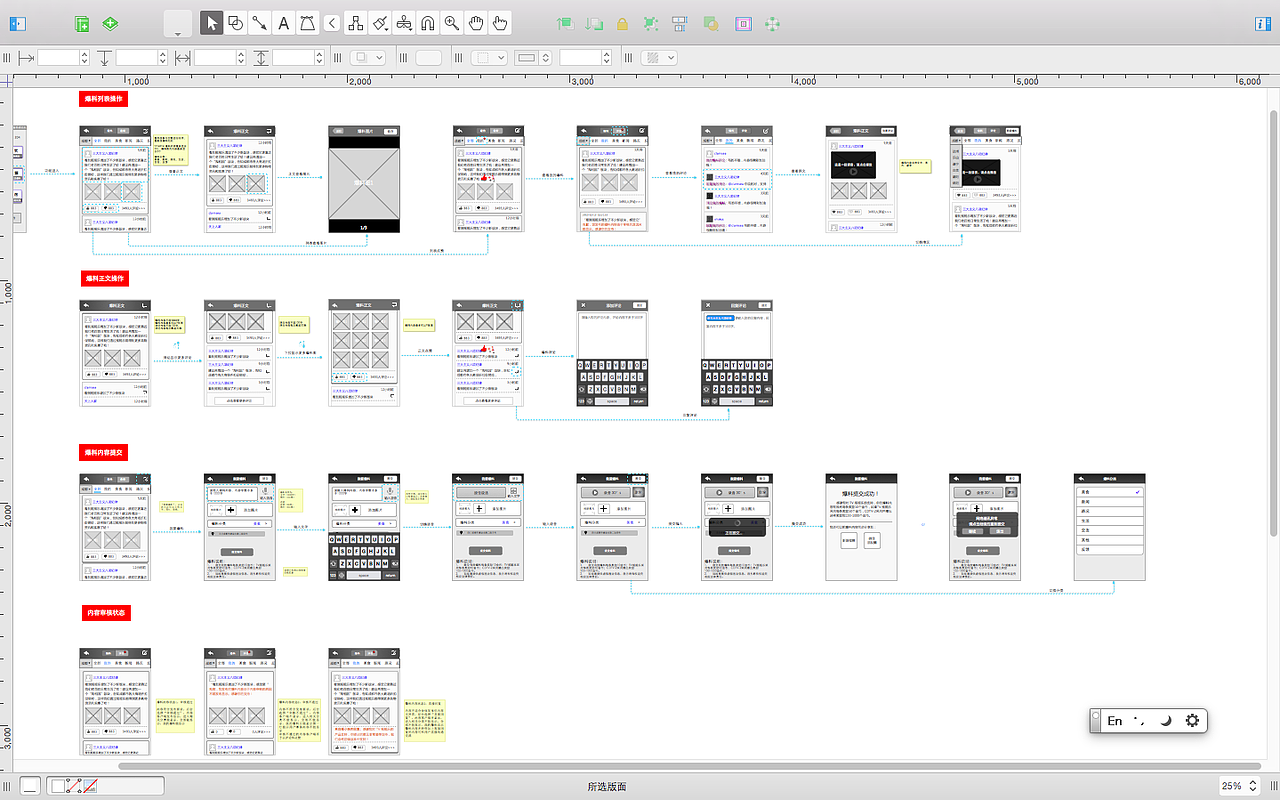Image resolution: width=1280 pixels, height=800 pixels.
Task: Click the width input field
Action: tap(214, 58)
